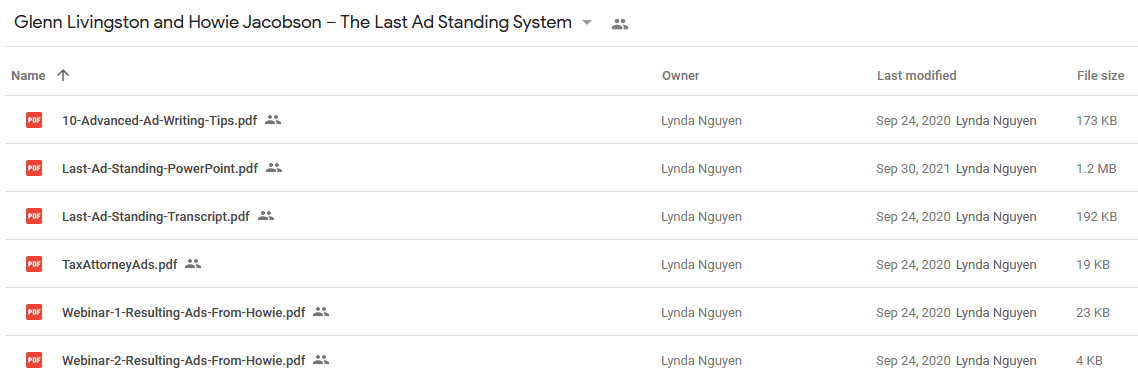The image size is (1138, 380).
Task: Click the Owner column header
Action: pos(680,75)
